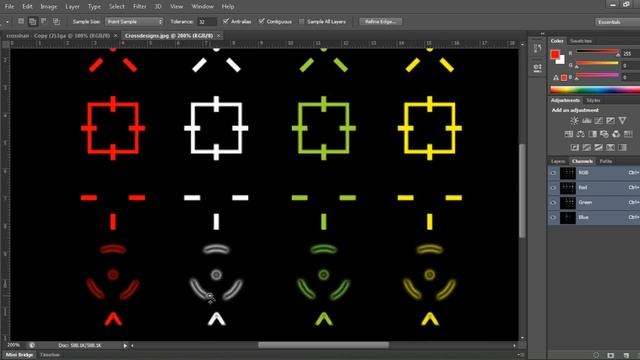The width and height of the screenshot is (640, 360).
Task: Open the Filter menu
Action: pyautogui.click(x=139, y=7)
